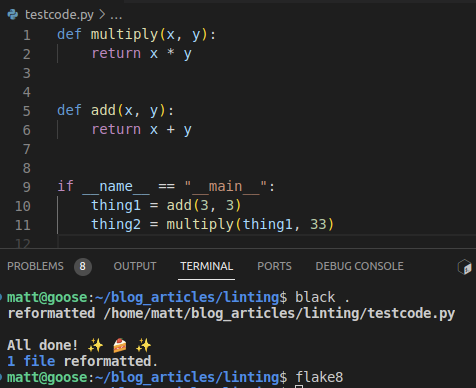Click the thing2 variable on line 11
This screenshot has width=476, height=388.
(116, 224)
